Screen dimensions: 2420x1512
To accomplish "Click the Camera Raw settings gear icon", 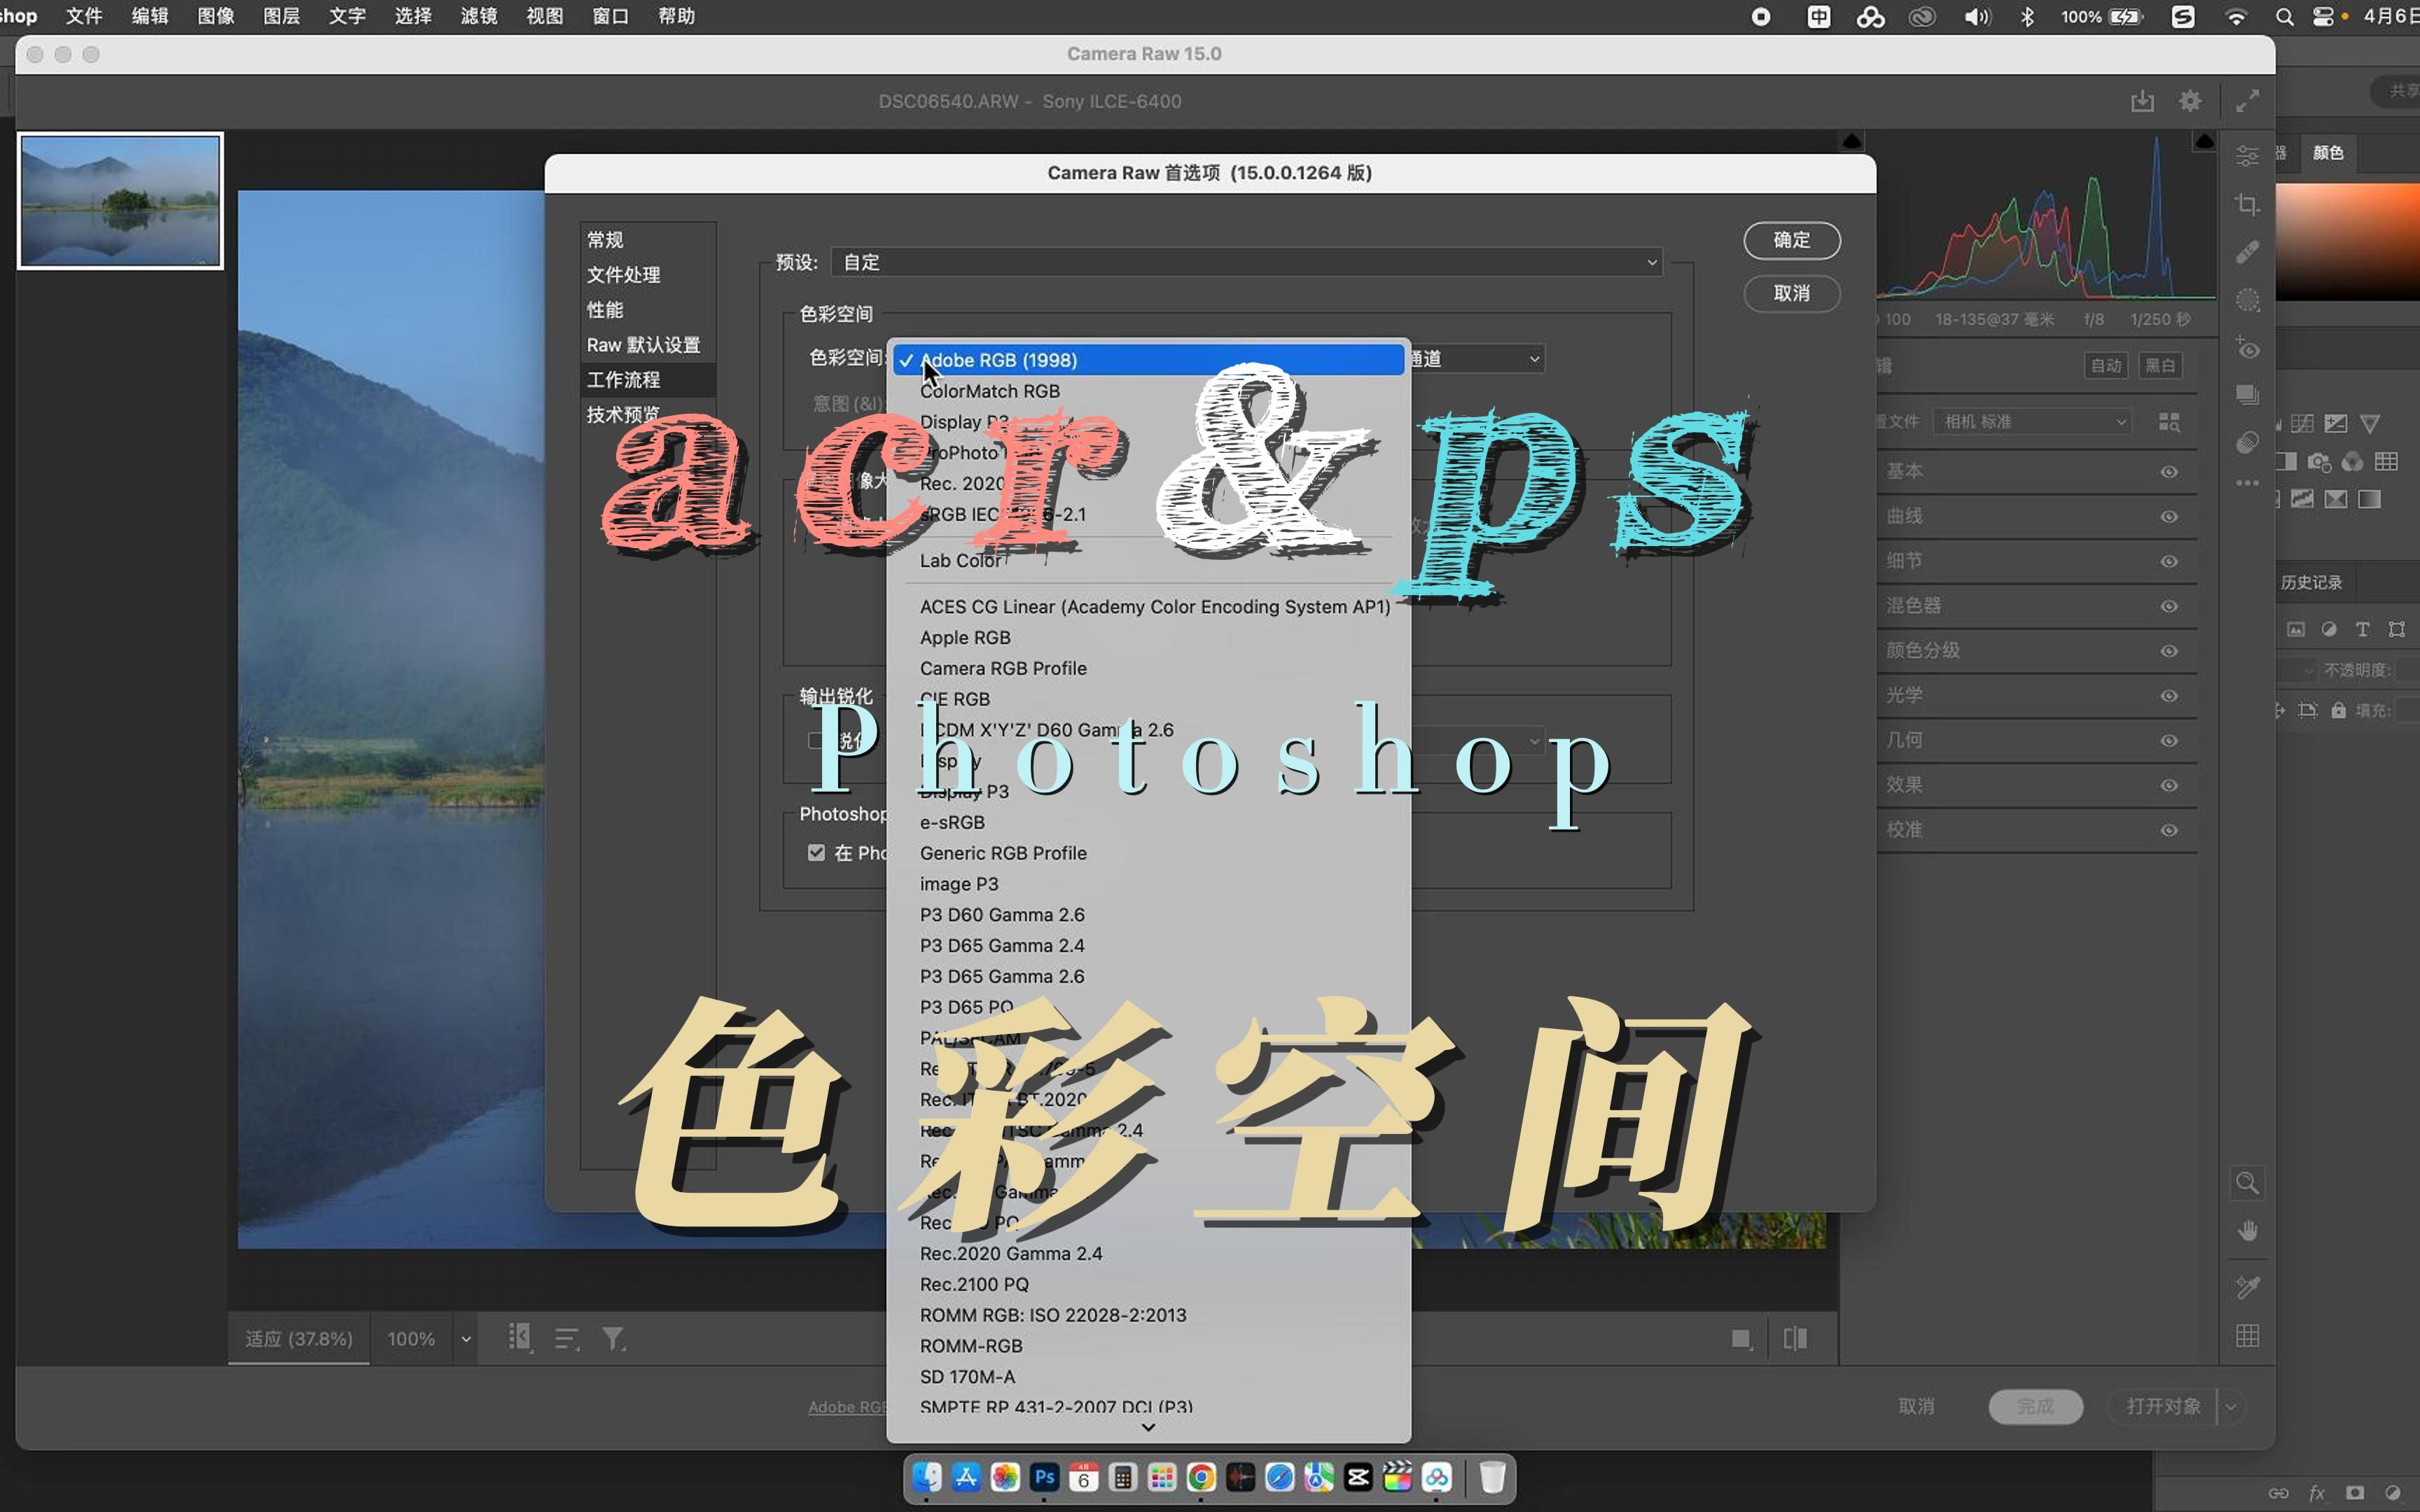I will 2190,101.
